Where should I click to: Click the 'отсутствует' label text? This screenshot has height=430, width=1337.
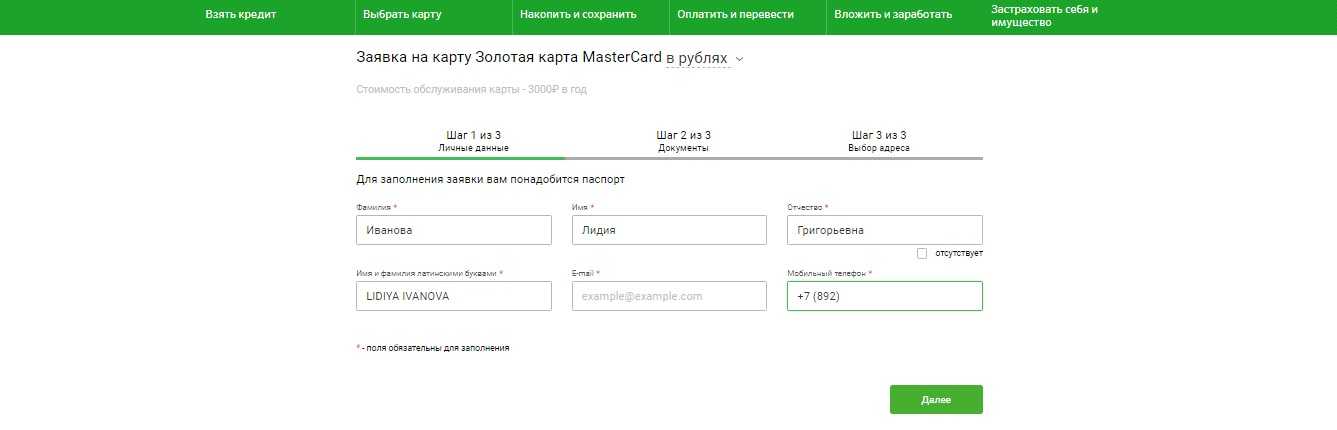[x=959, y=253]
